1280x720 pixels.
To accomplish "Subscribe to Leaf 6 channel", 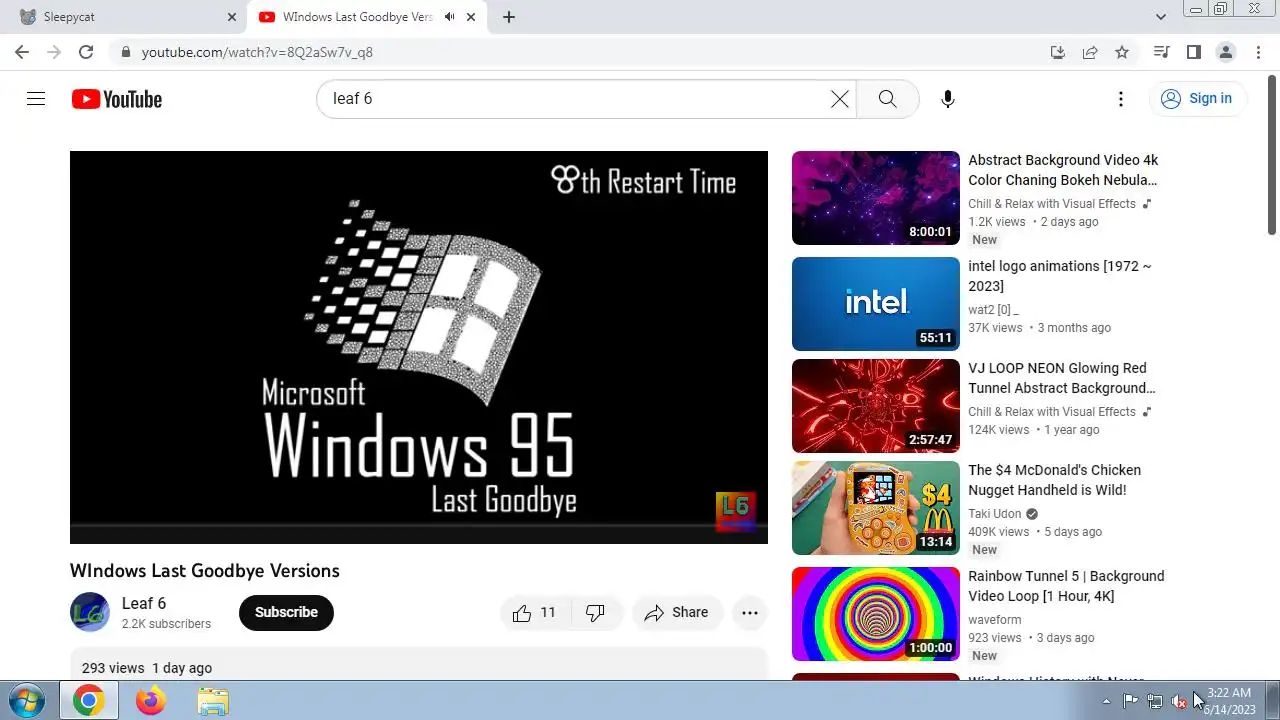I will 286,612.
